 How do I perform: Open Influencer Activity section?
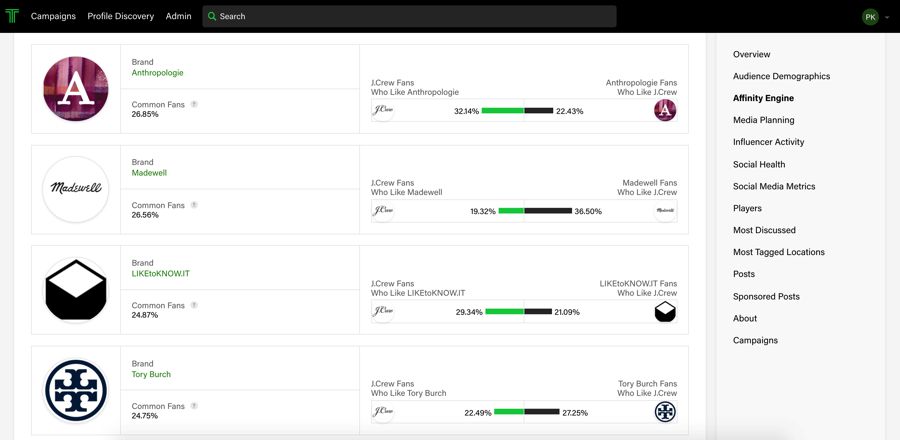tap(769, 142)
